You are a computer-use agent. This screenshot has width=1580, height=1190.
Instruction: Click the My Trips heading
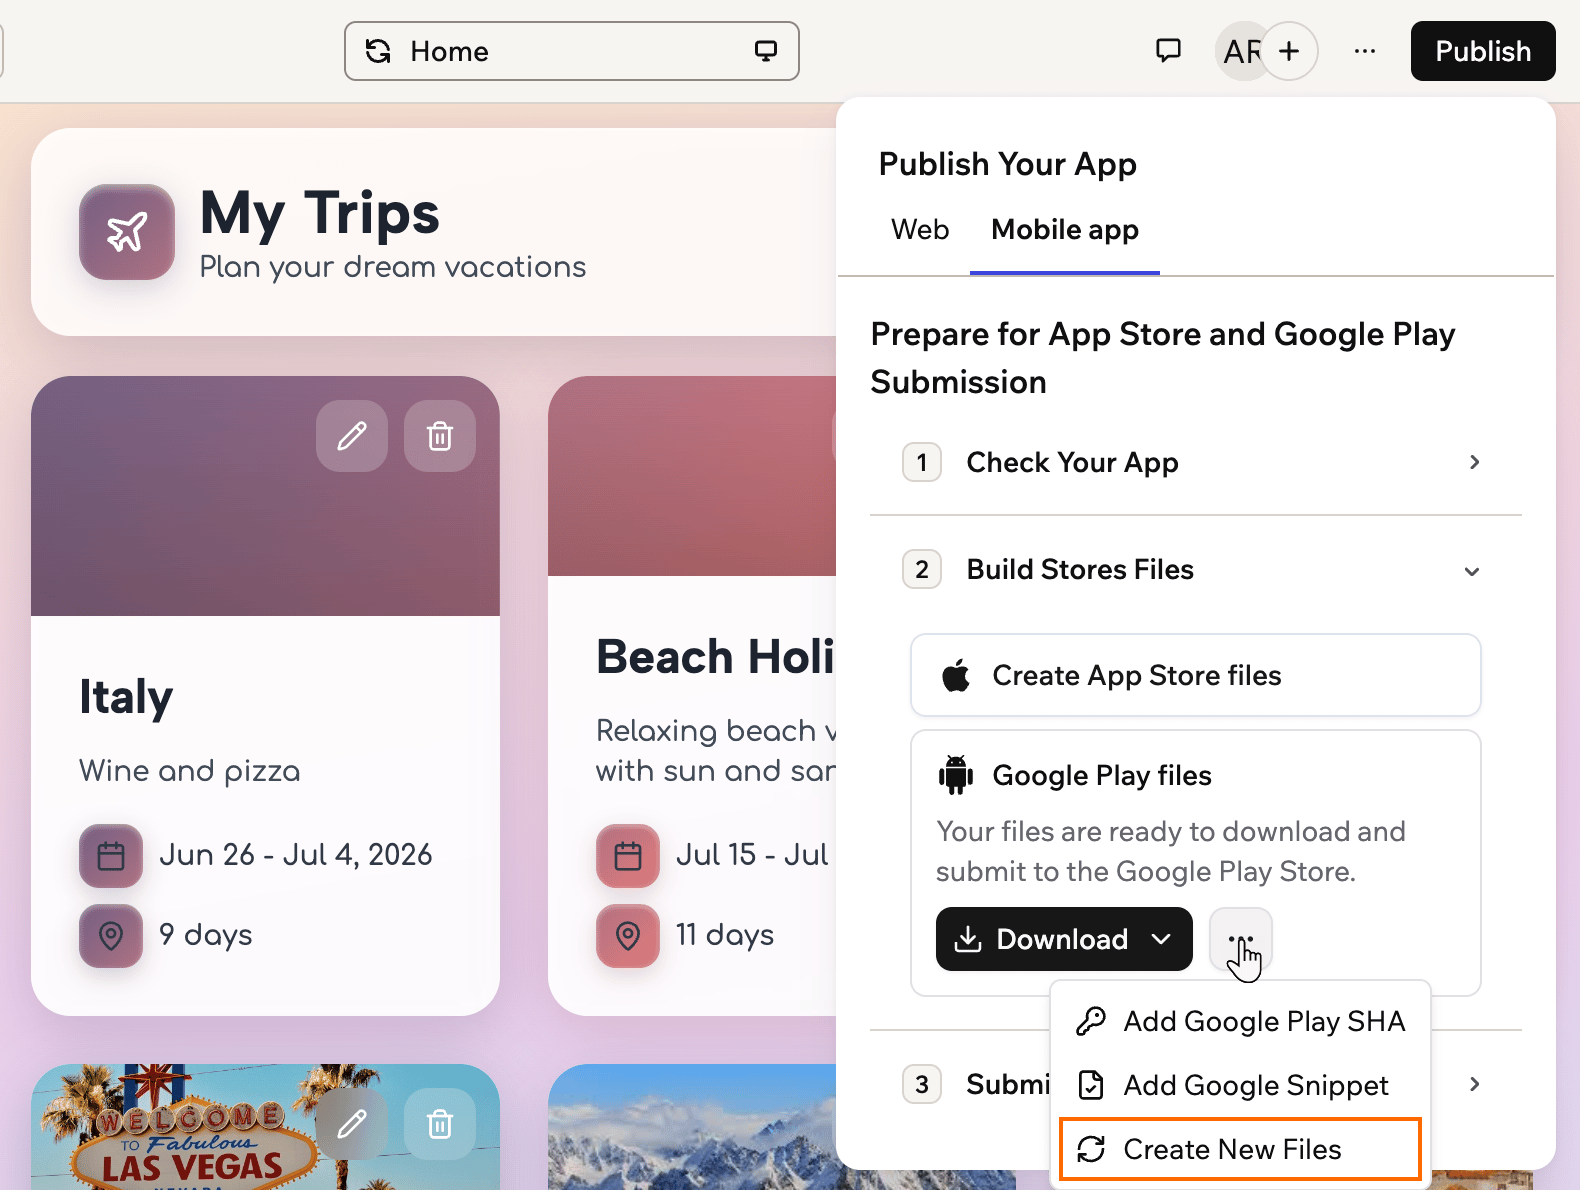pos(320,213)
